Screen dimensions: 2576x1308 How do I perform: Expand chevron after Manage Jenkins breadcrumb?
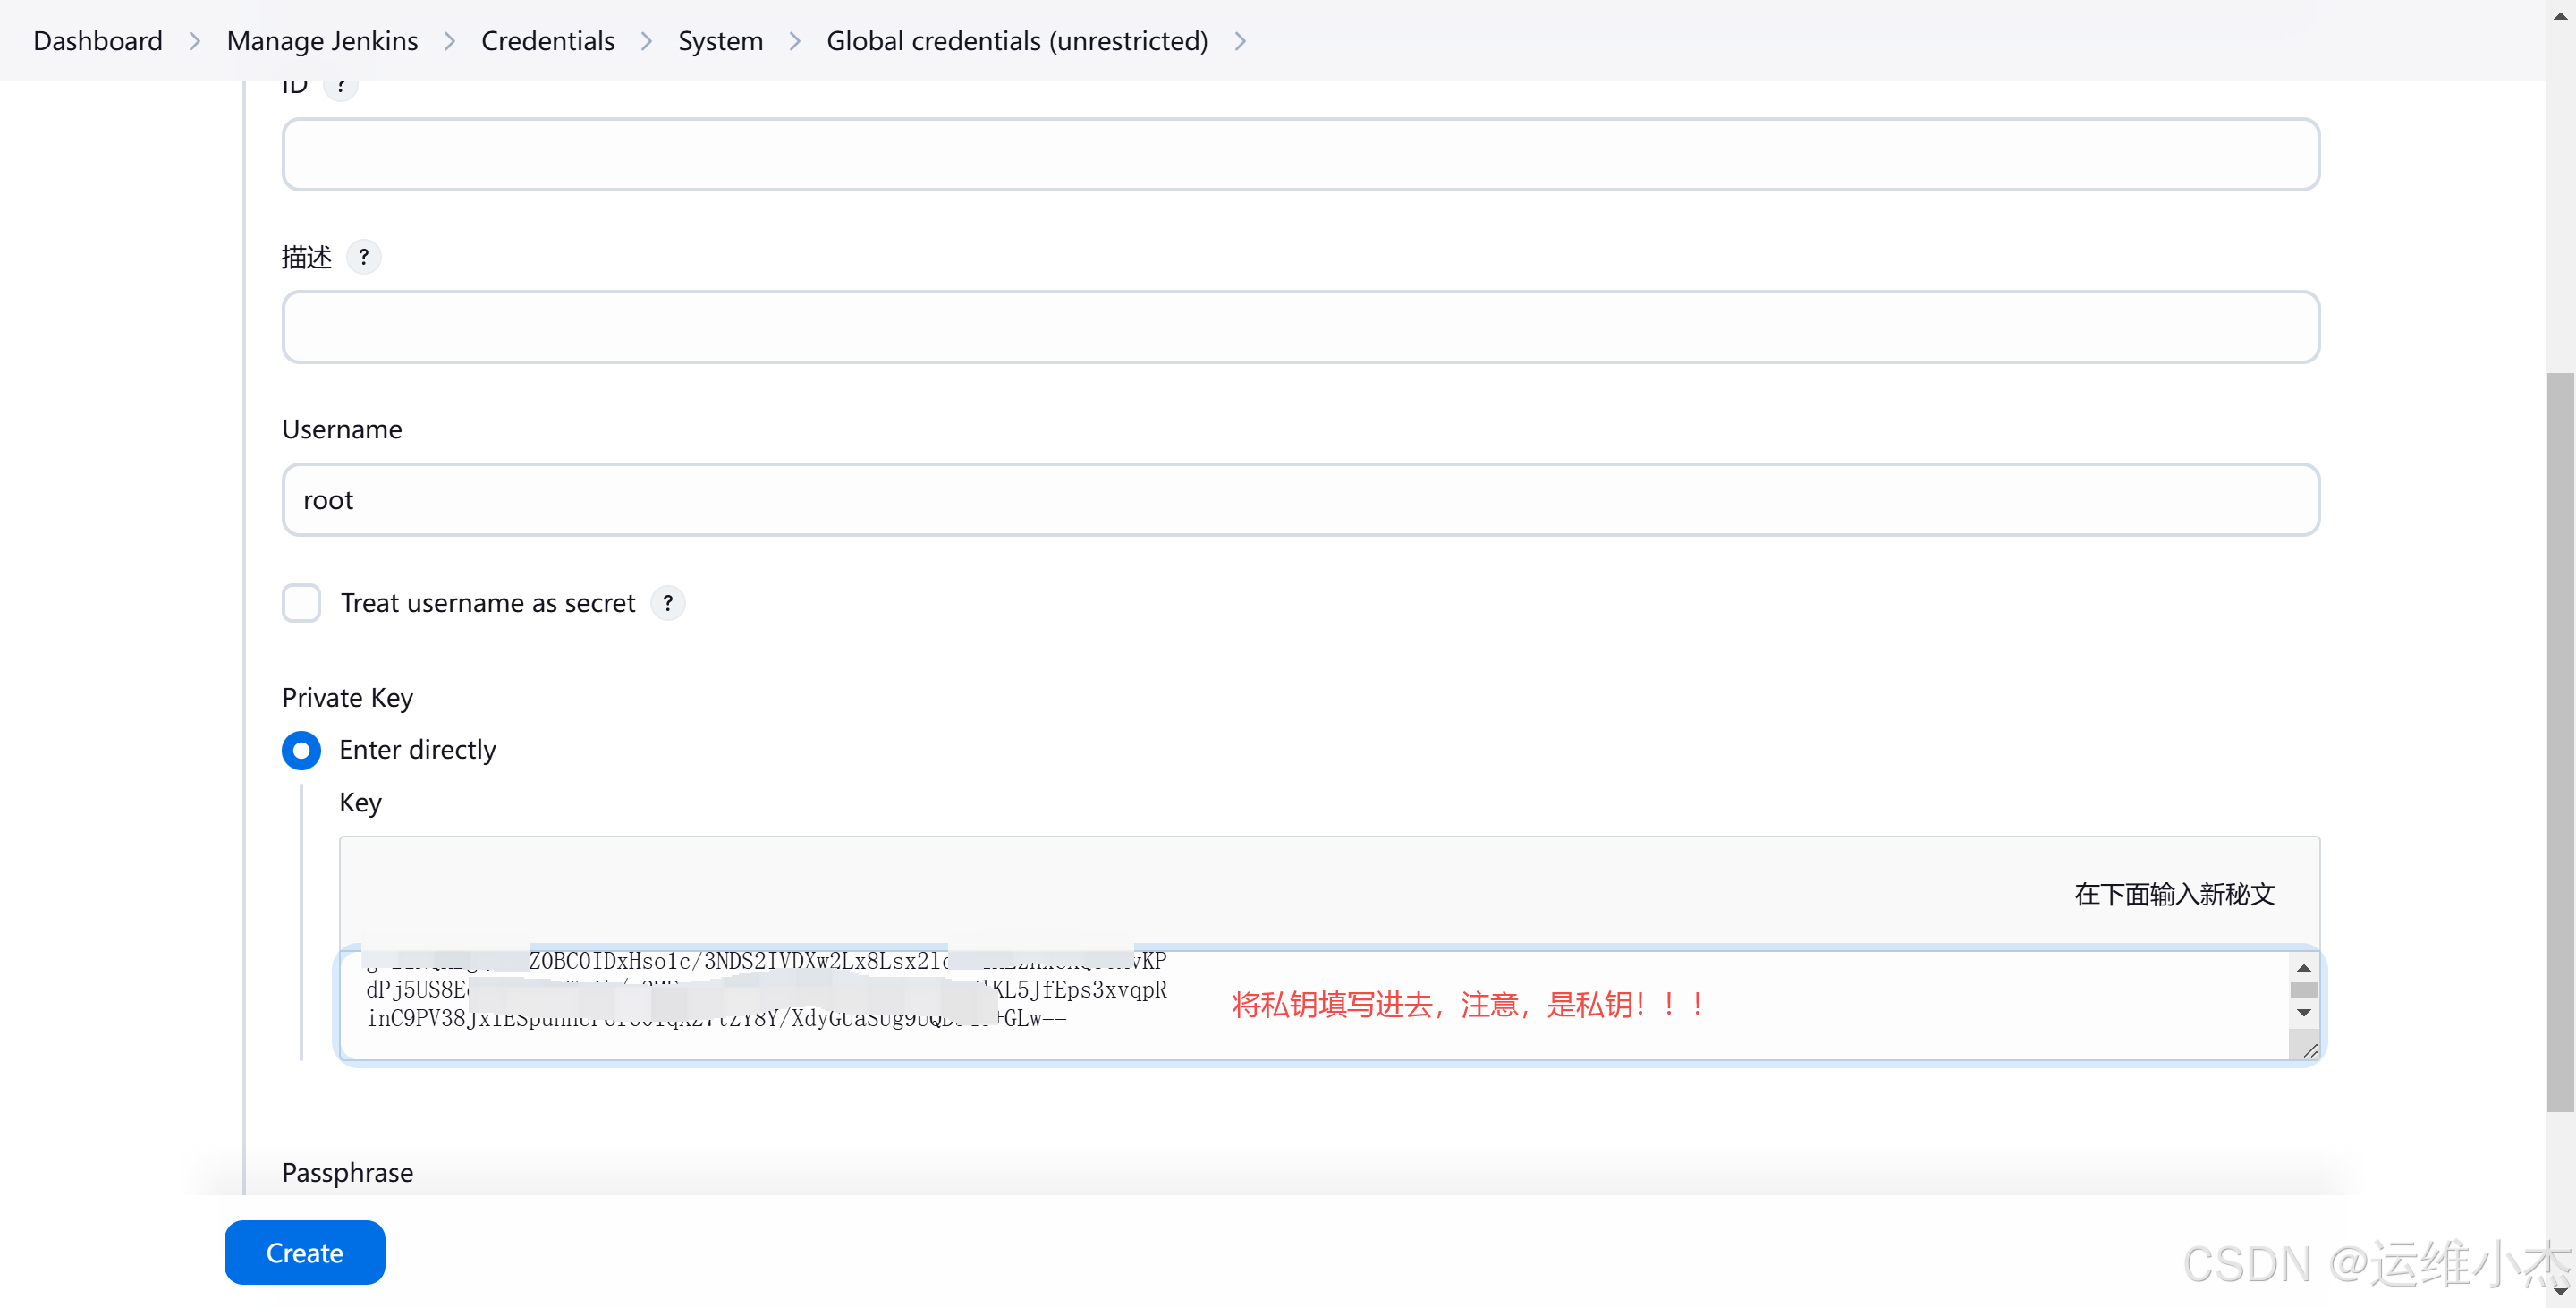pyautogui.click(x=450, y=41)
